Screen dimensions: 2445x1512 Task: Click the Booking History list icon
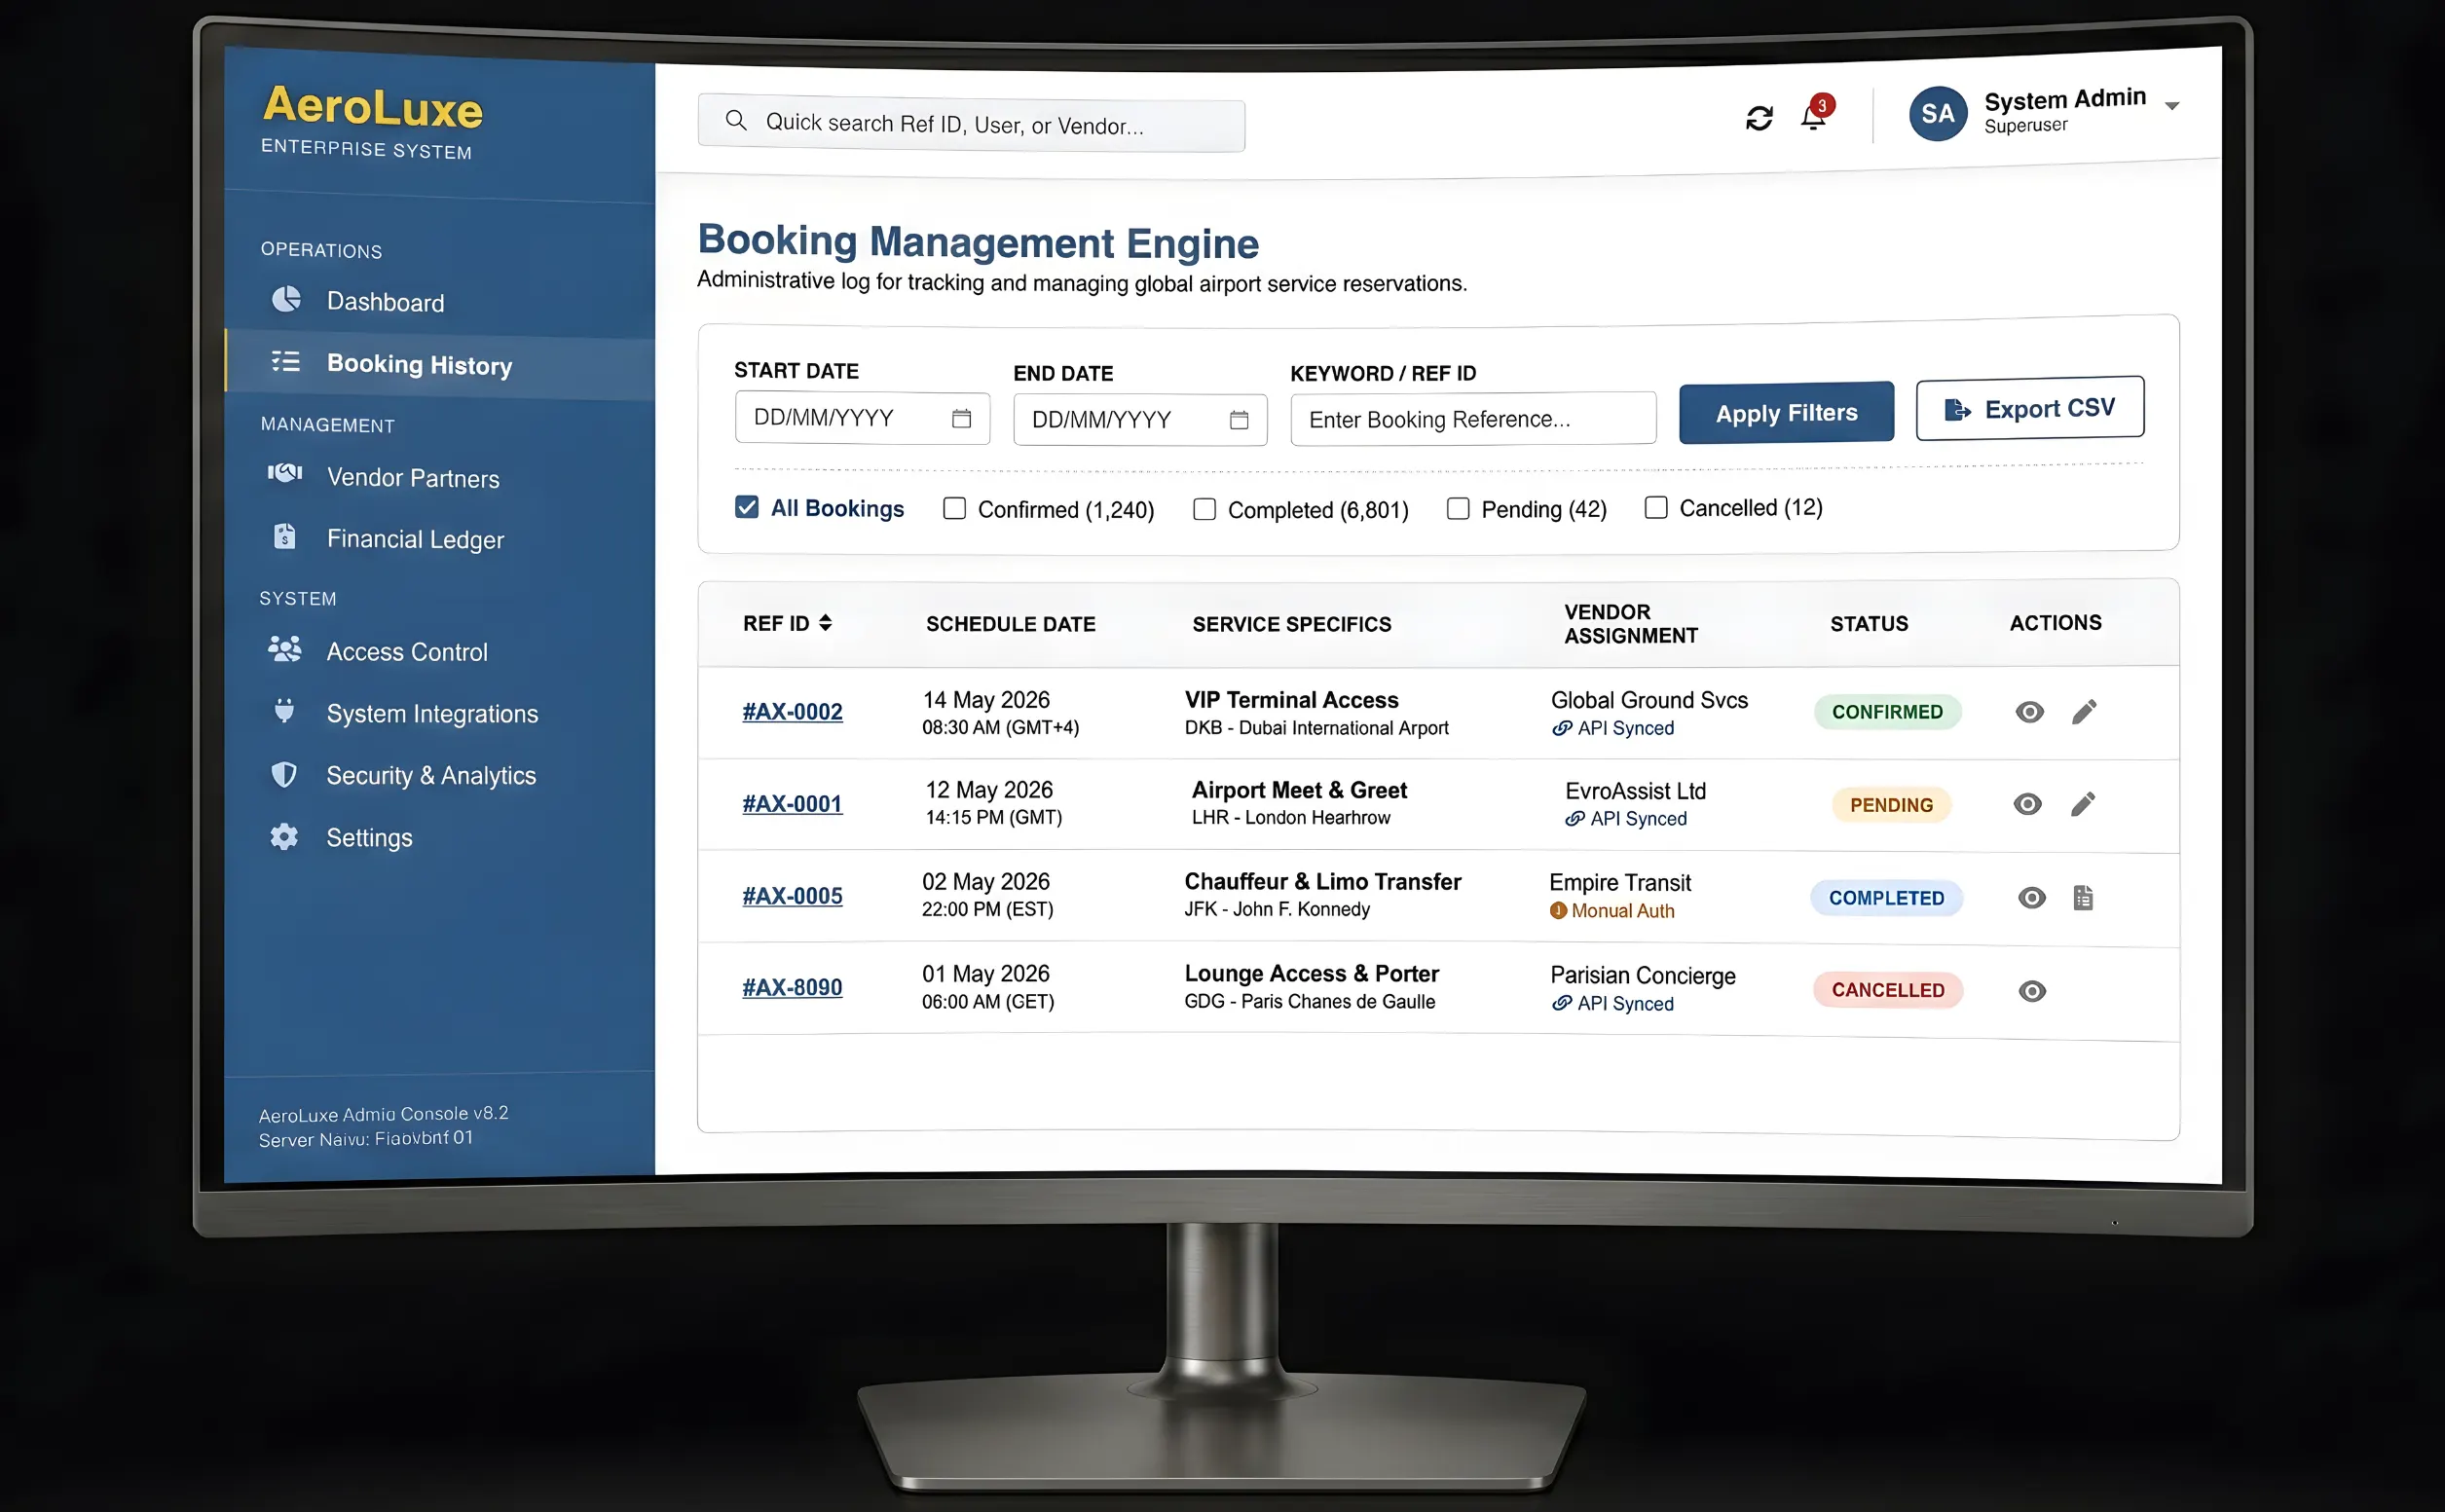click(x=286, y=361)
